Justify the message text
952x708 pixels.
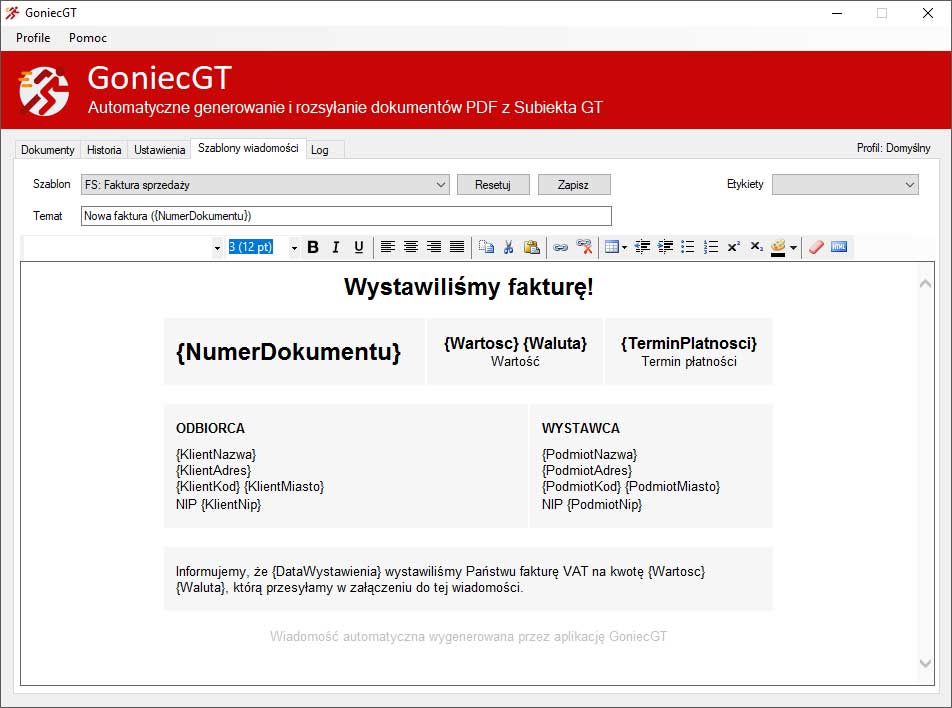(x=457, y=247)
